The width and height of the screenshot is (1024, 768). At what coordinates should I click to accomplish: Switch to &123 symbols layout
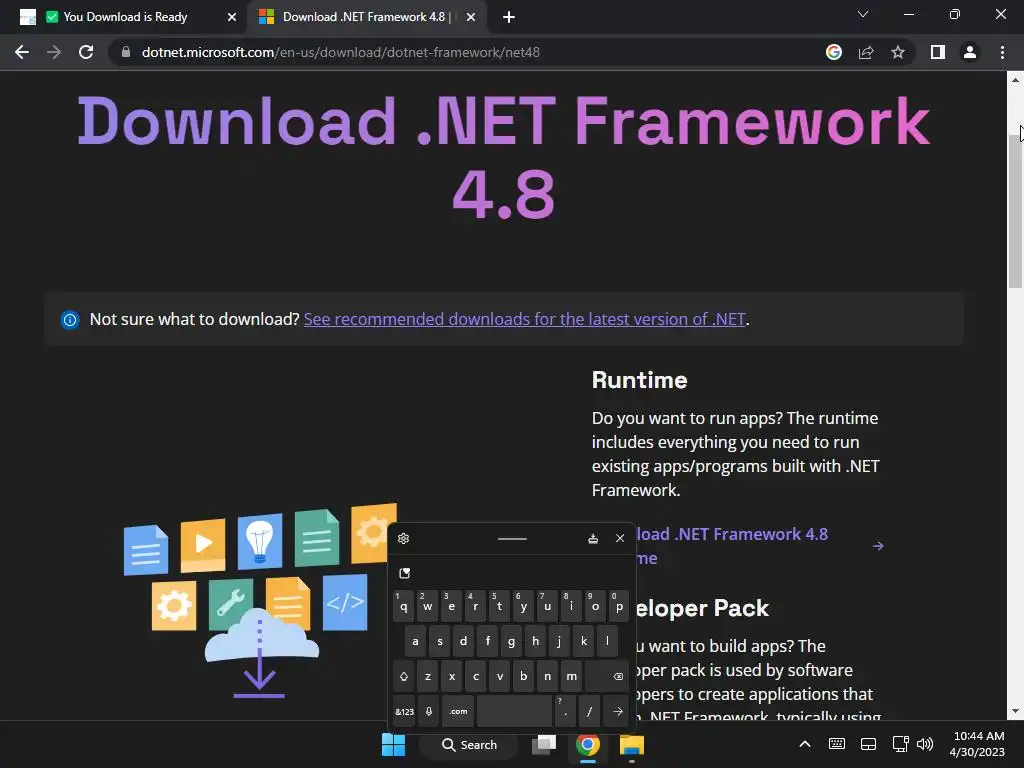[x=404, y=712]
